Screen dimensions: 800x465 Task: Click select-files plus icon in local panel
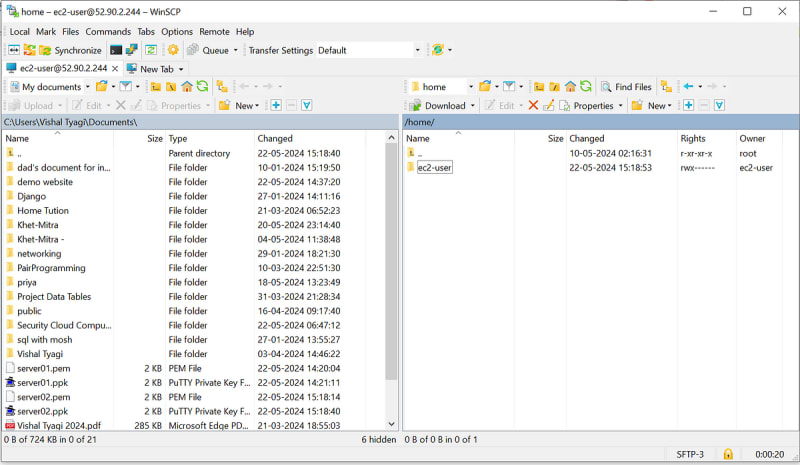(x=276, y=105)
